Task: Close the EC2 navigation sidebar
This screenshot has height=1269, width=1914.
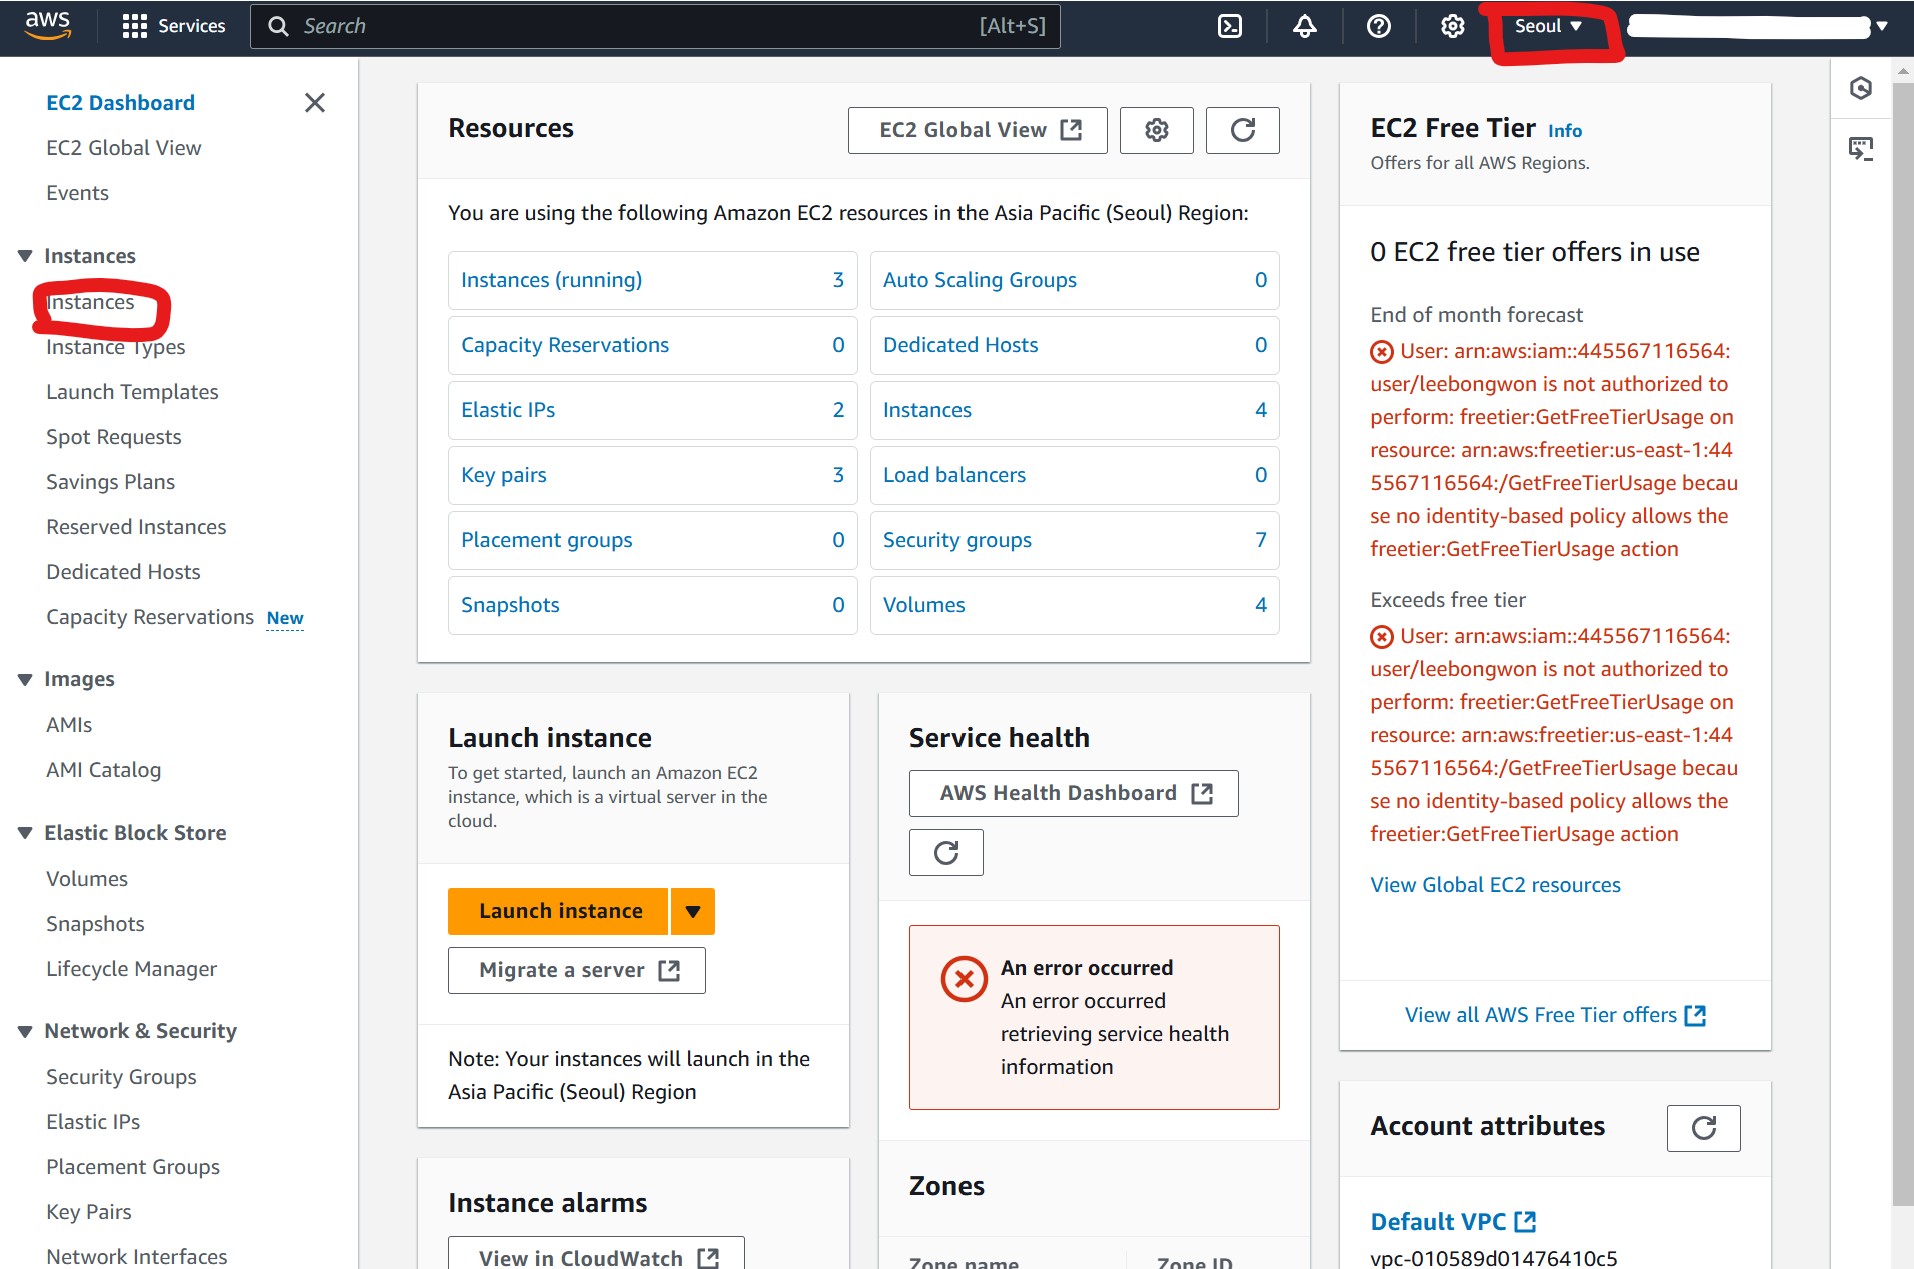Action: (315, 103)
